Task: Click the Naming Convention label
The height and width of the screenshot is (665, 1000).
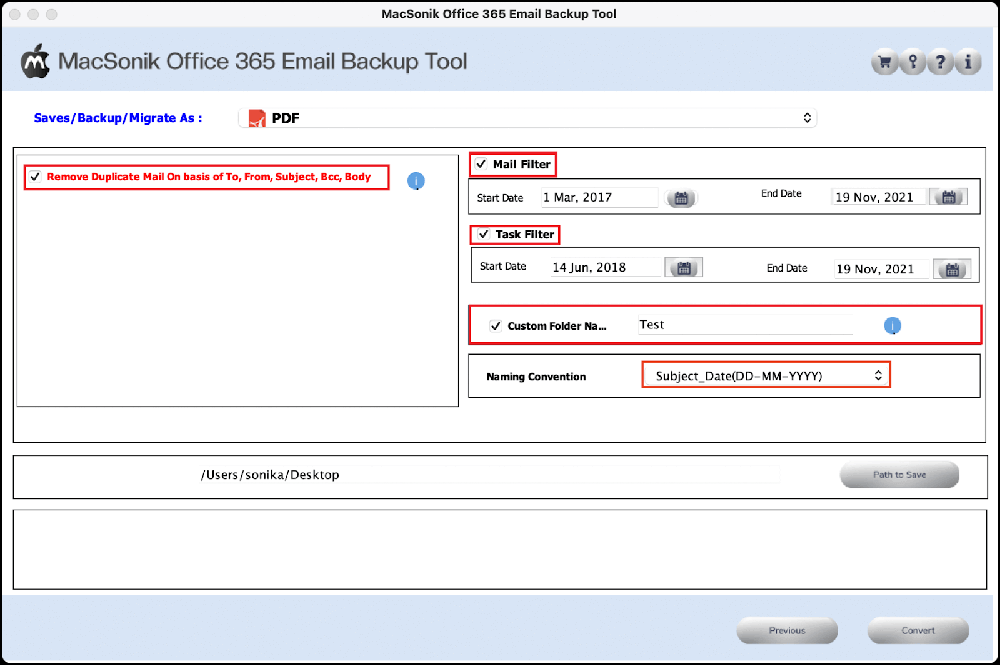Action: [536, 377]
